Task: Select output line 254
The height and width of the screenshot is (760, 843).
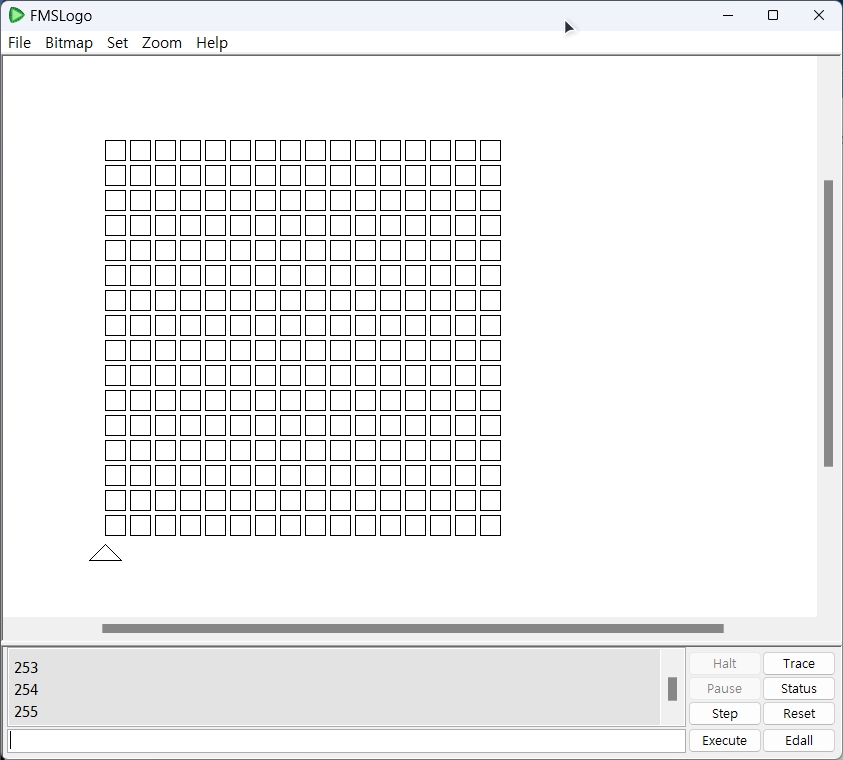Action: (x=26, y=690)
